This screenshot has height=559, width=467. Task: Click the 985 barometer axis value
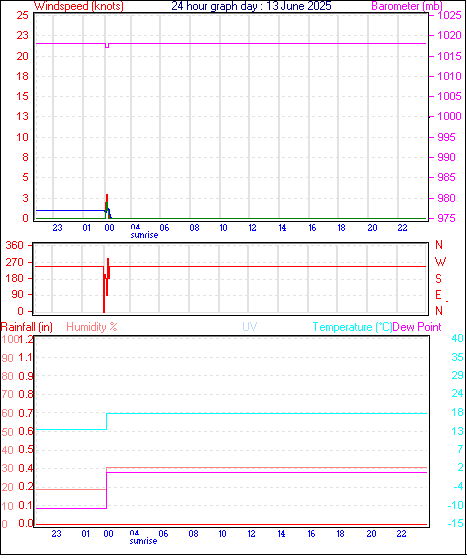point(446,177)
